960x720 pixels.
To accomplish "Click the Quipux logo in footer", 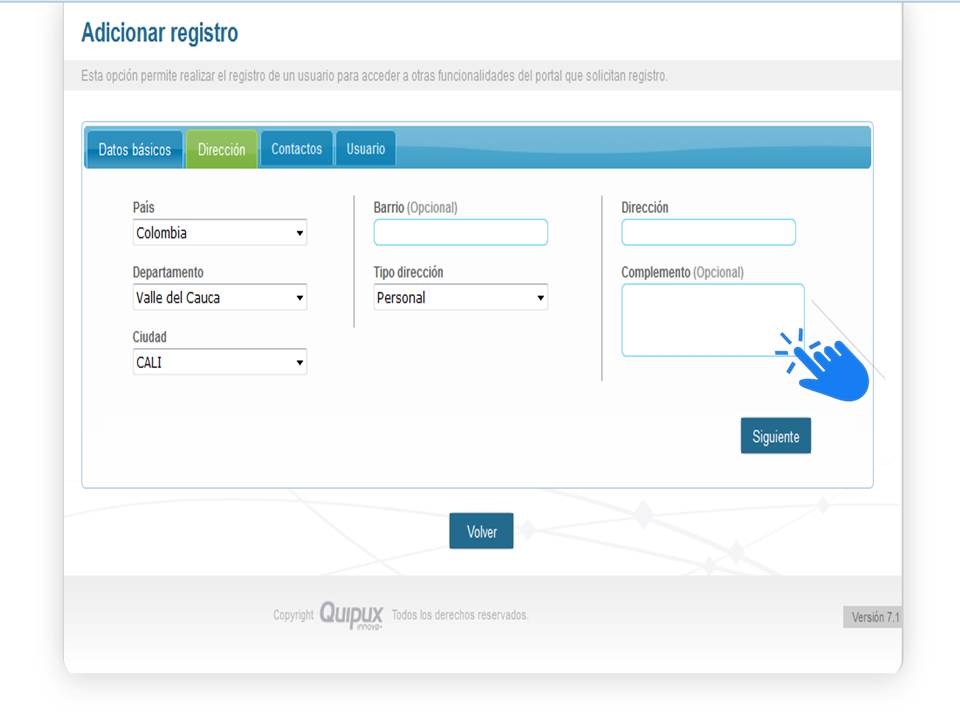I will point(351,615).
